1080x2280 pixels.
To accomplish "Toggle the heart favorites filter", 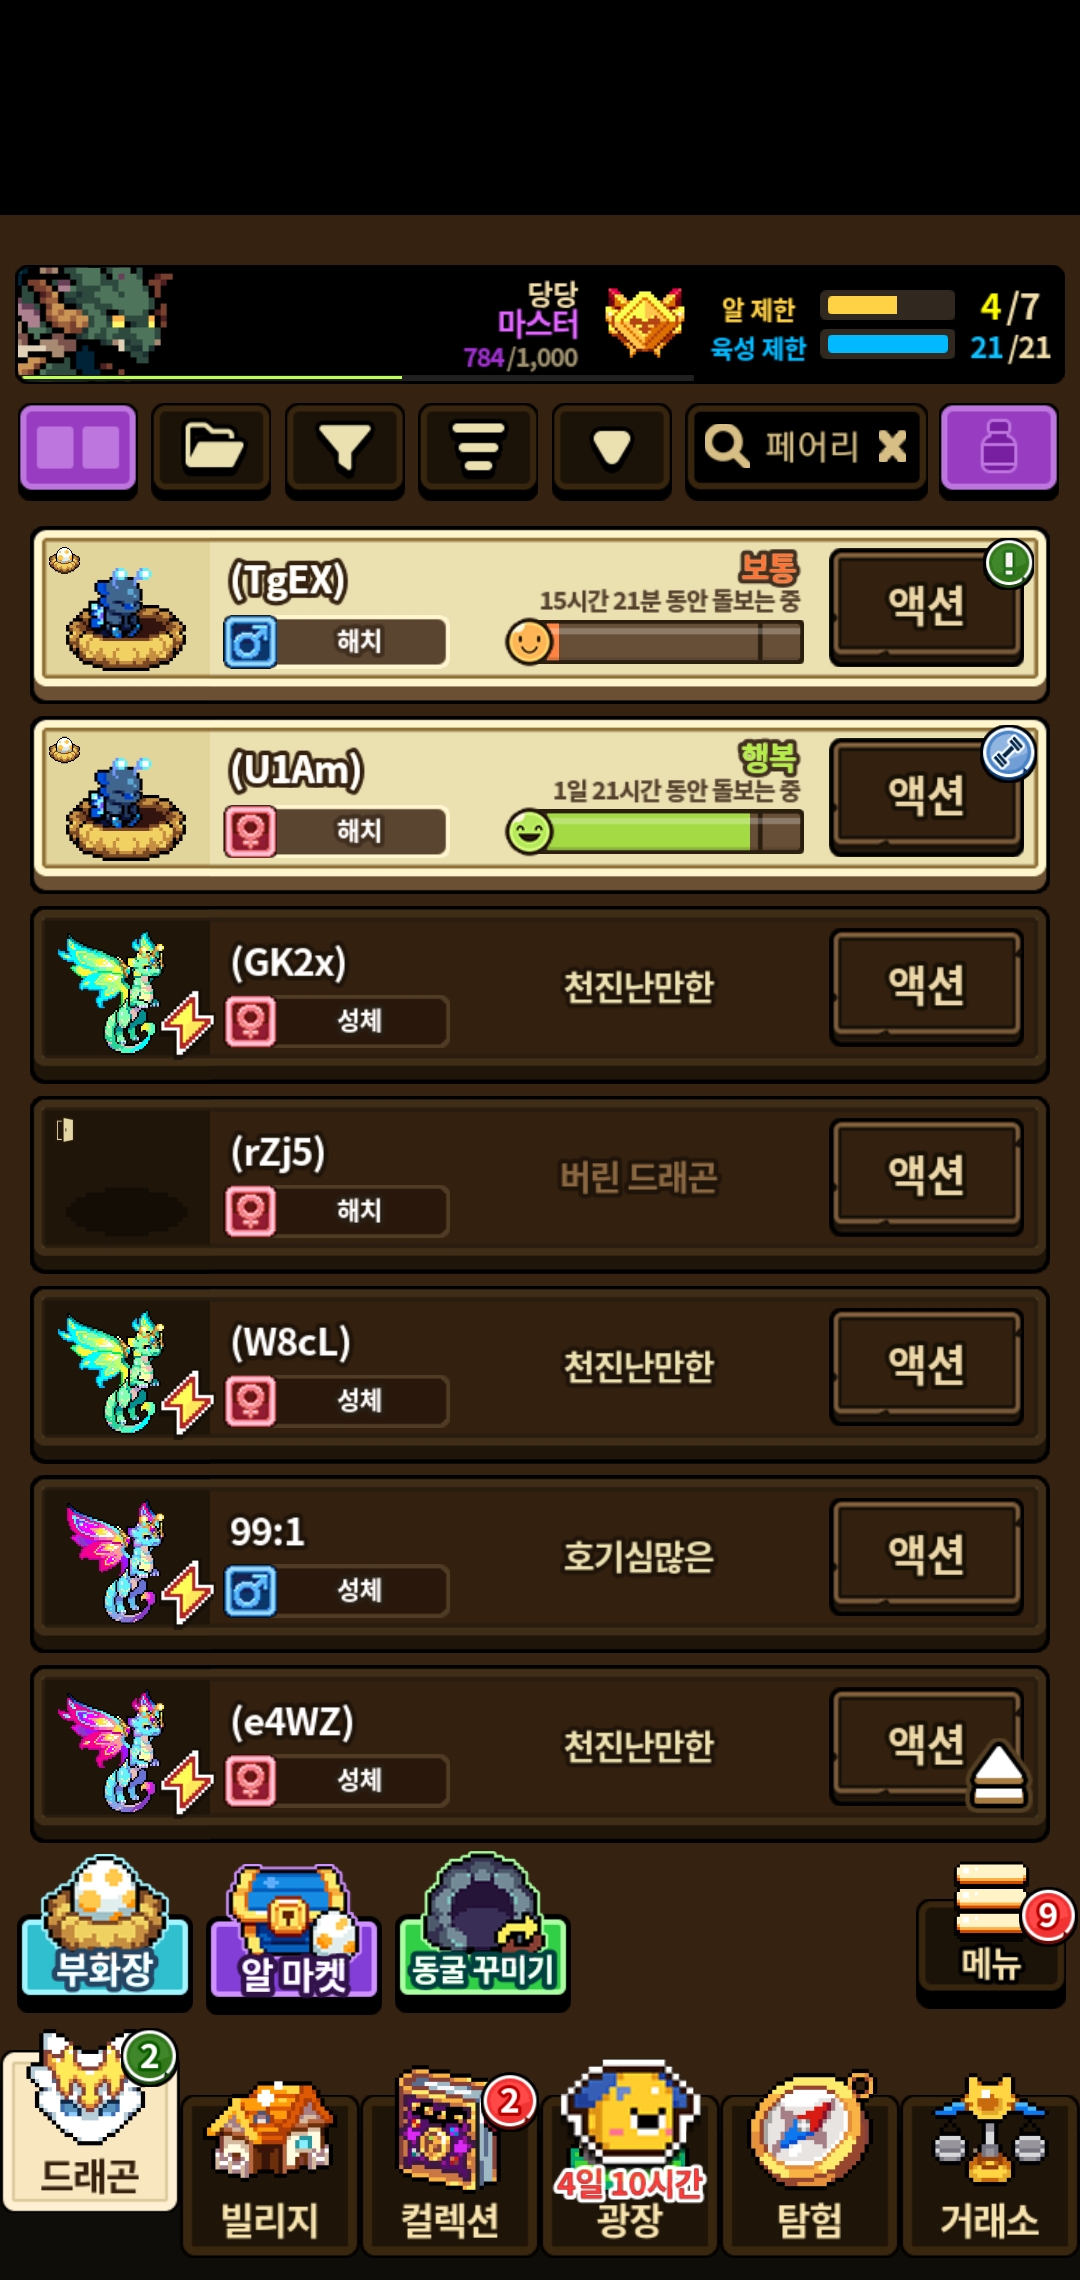I will coord(611,448).
